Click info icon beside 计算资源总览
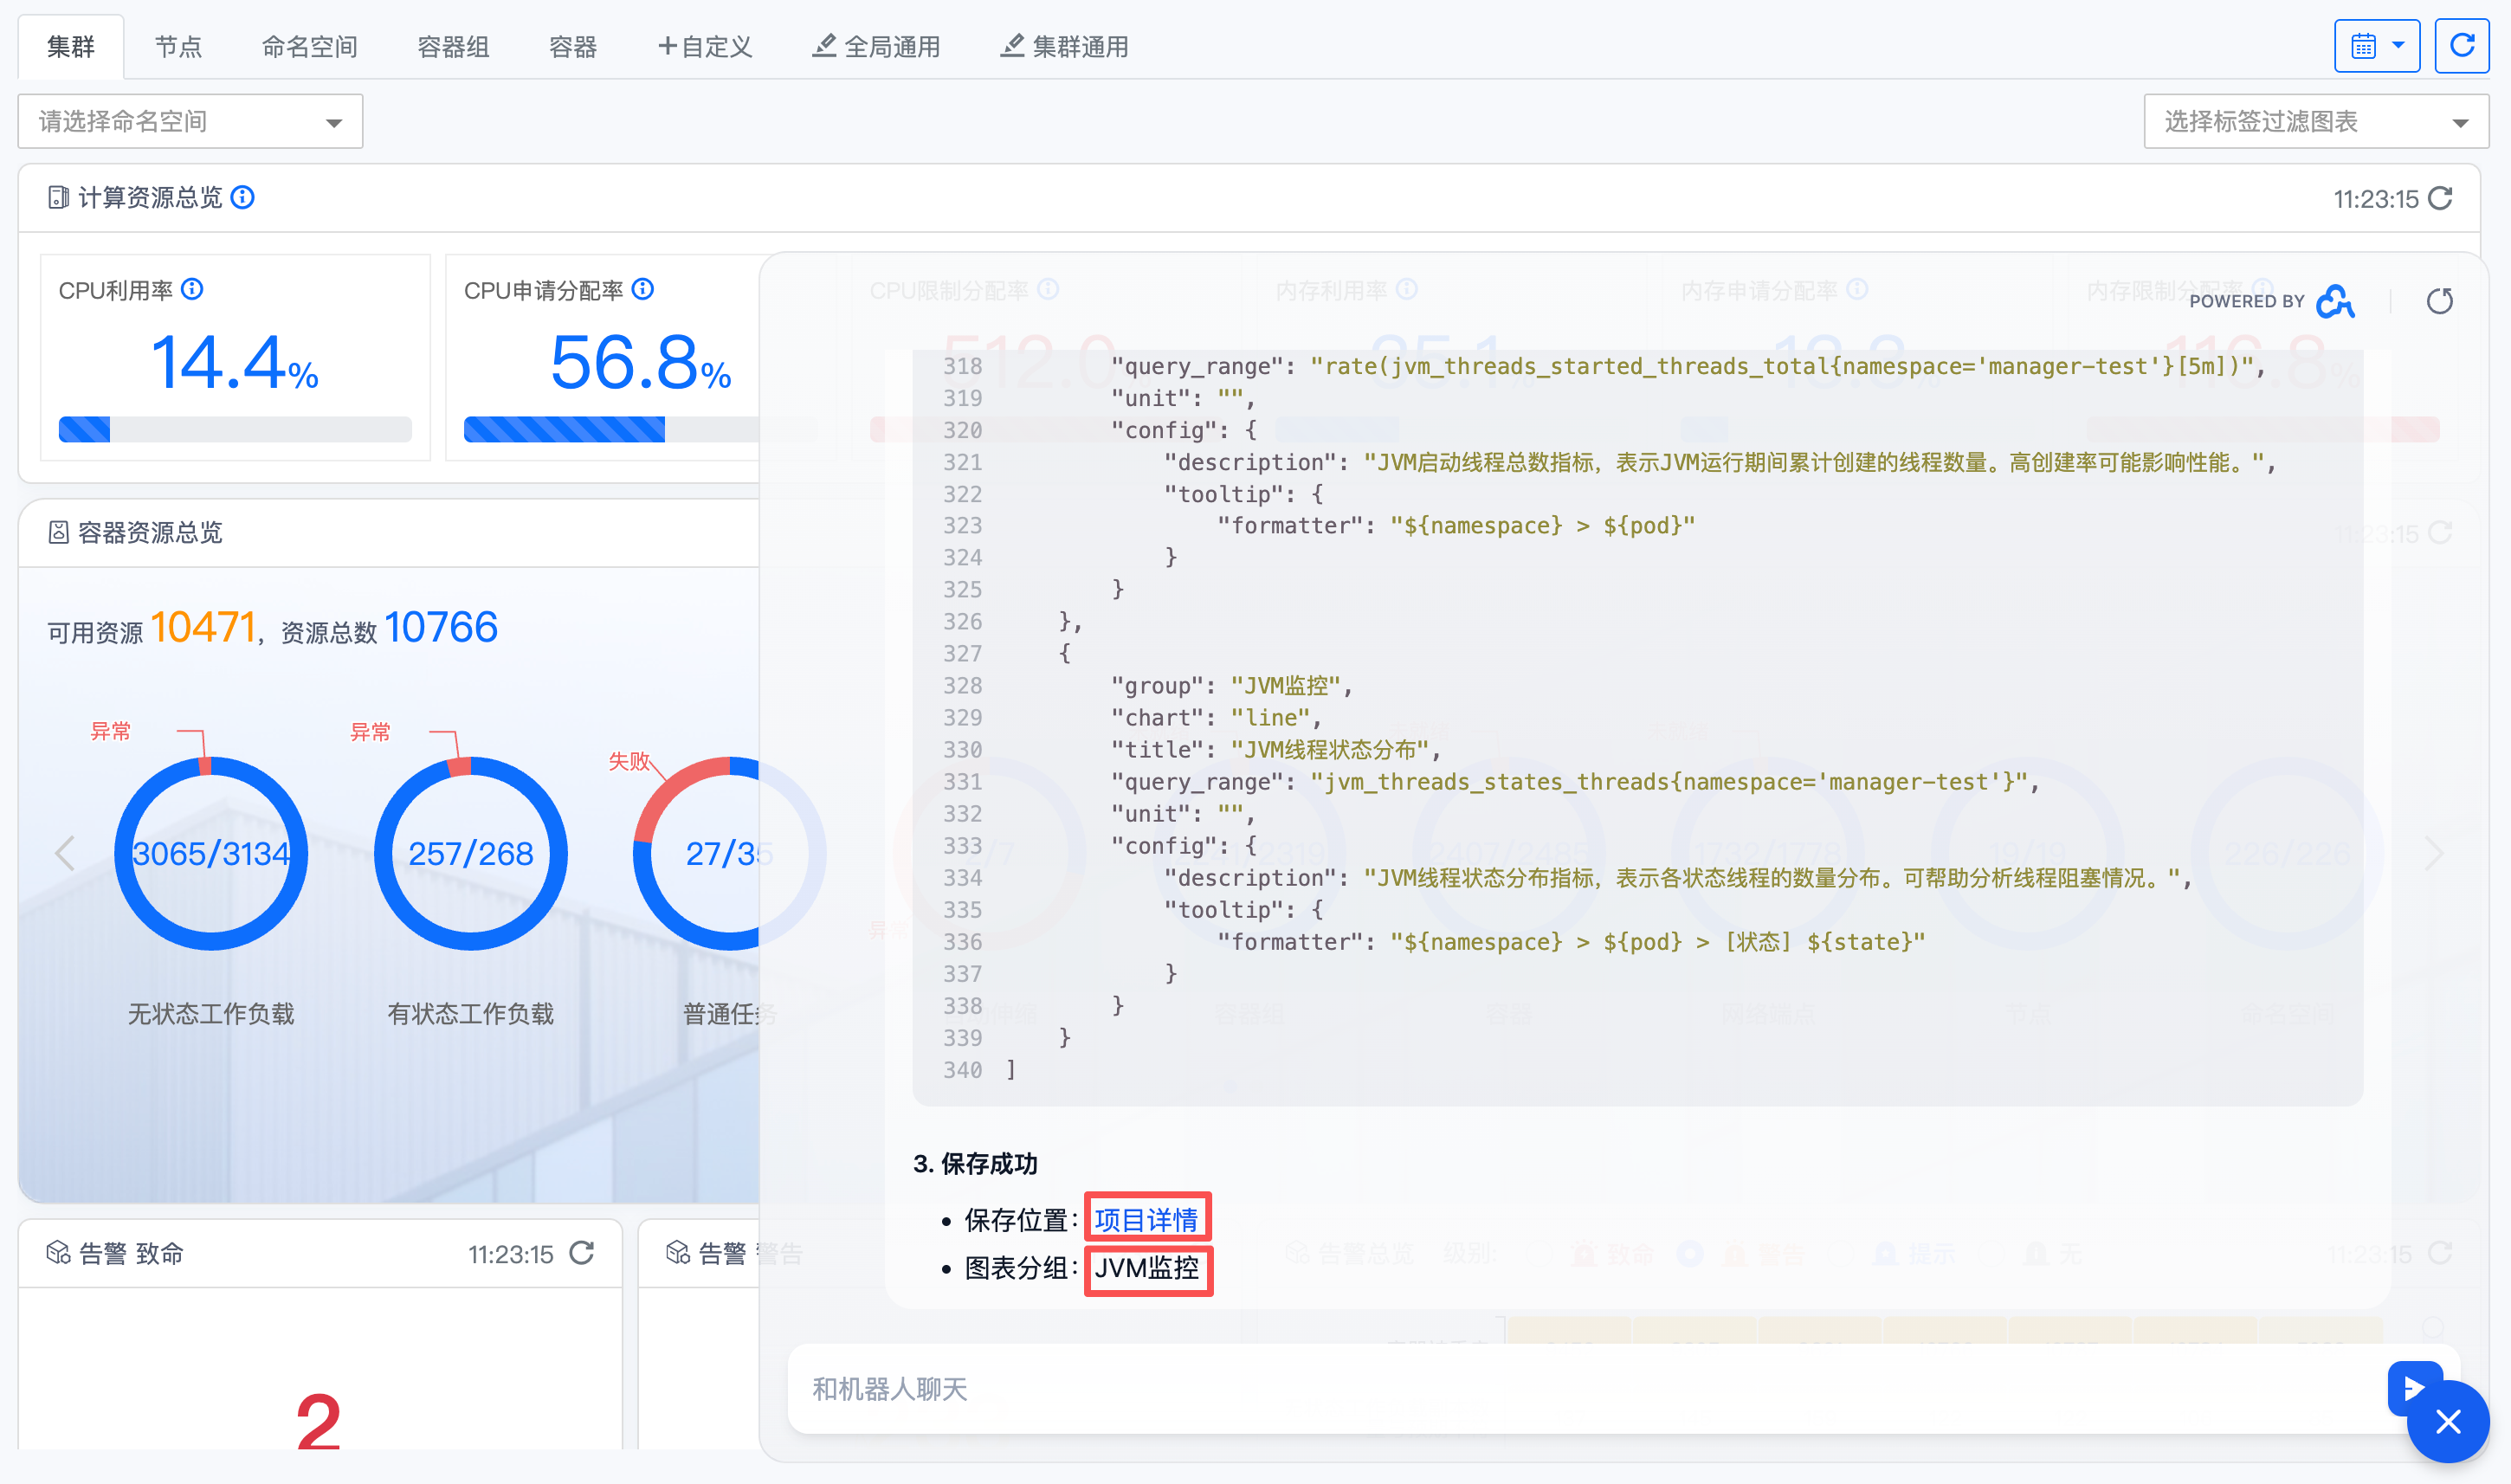 [x=243, y=197]
